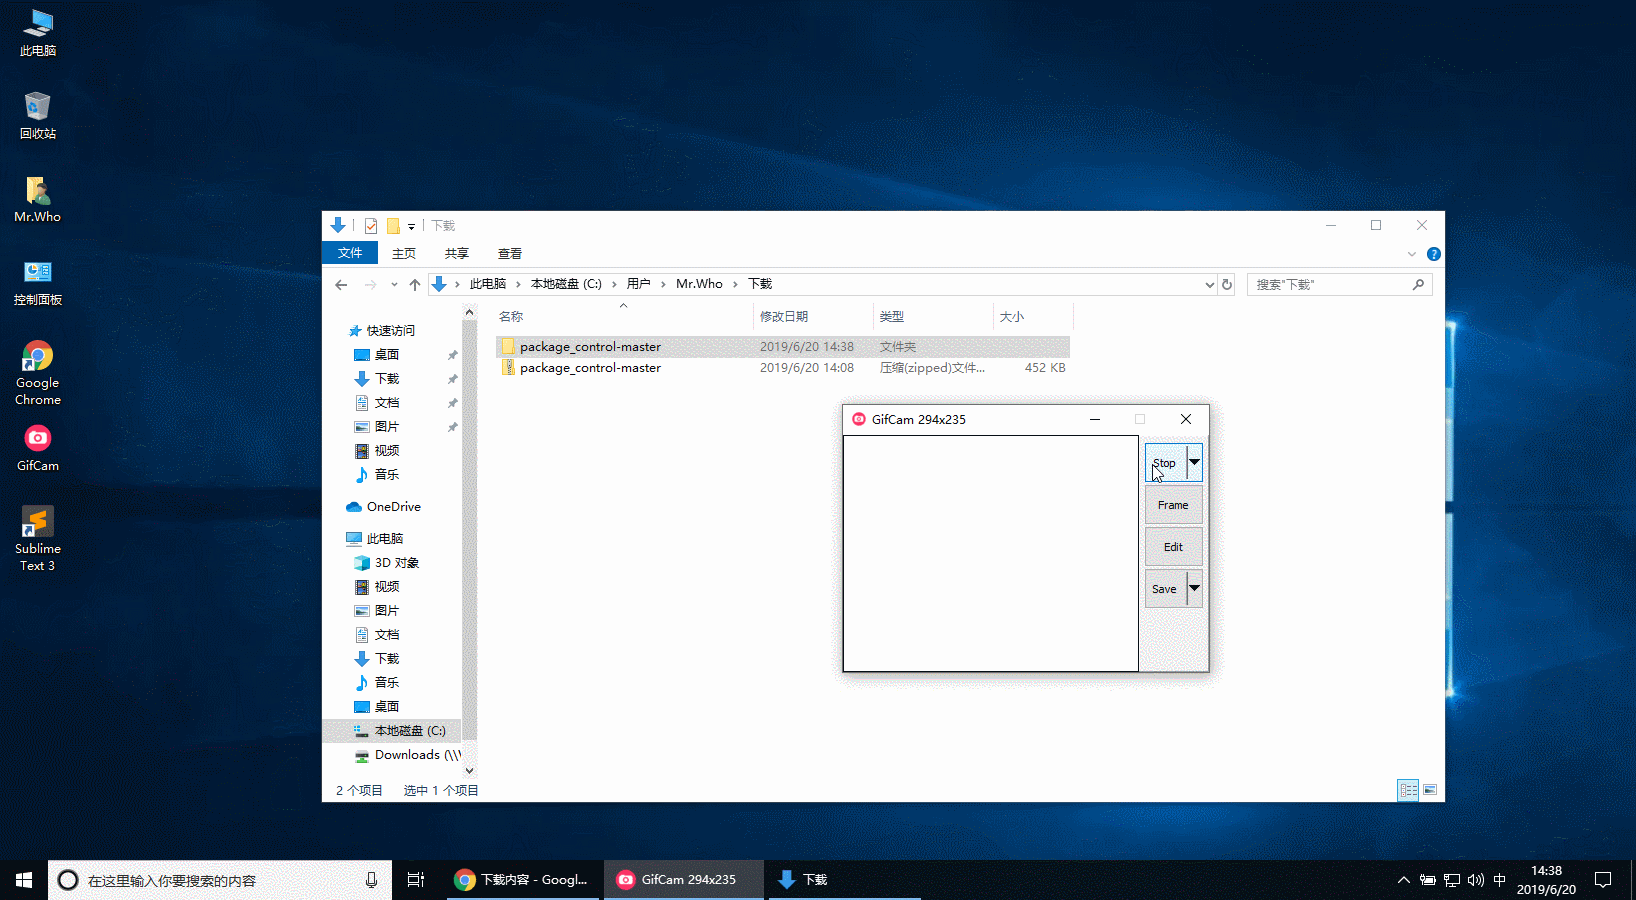Click the New folder icon in Explorer's title bar
The height and width of the screenshot is (900, 1636).
coord(393,226)
